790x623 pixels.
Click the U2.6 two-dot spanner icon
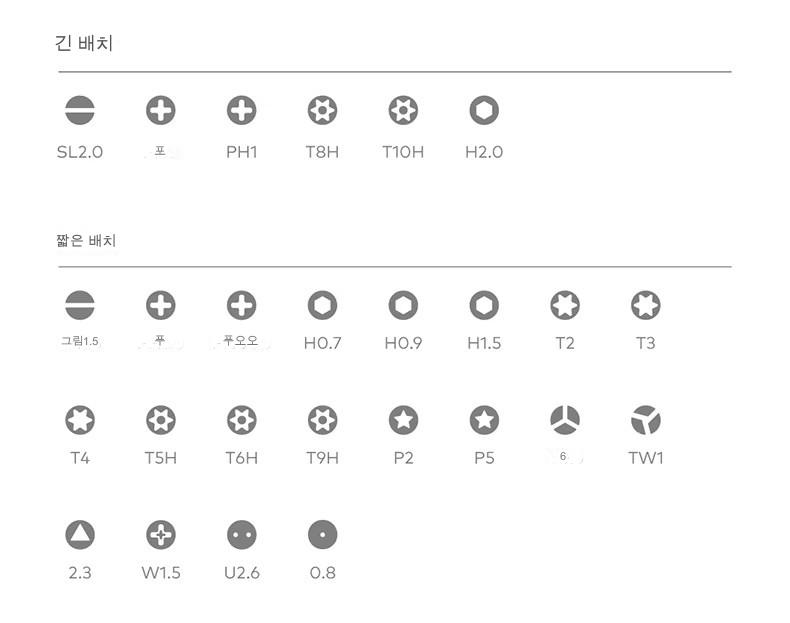[x=241, y=535]
